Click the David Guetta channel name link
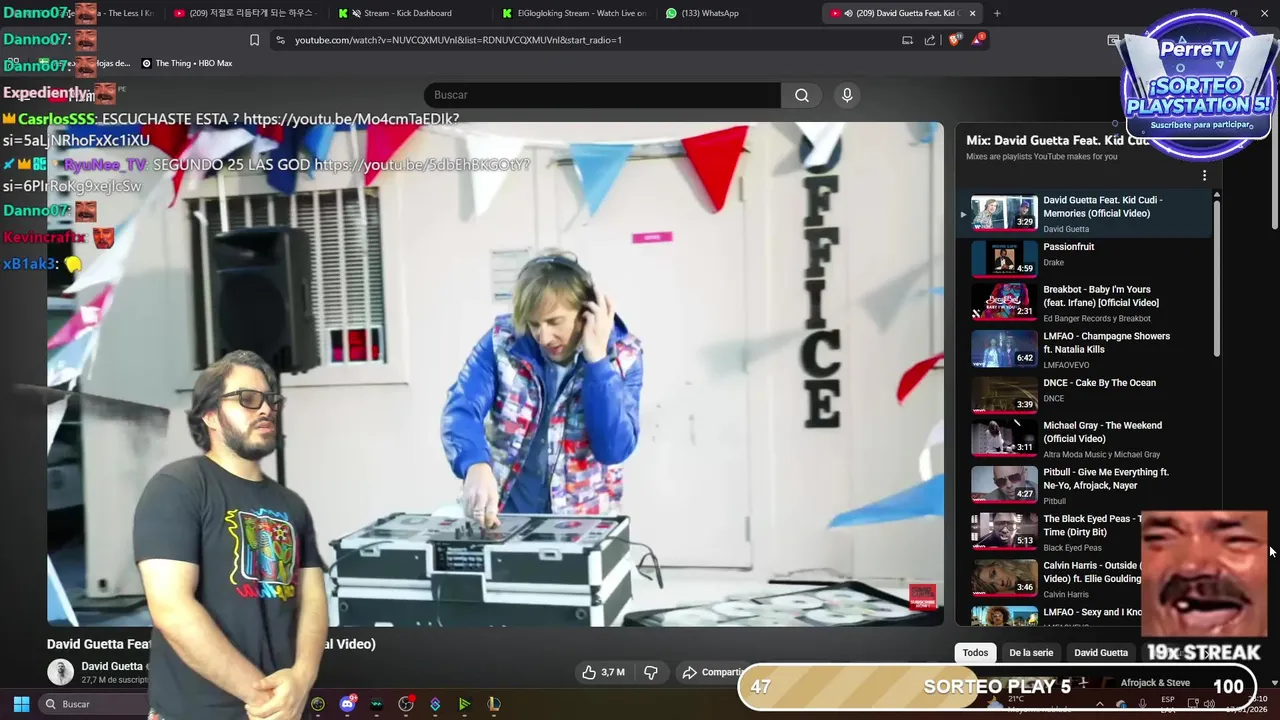 (x=113, y=666)
